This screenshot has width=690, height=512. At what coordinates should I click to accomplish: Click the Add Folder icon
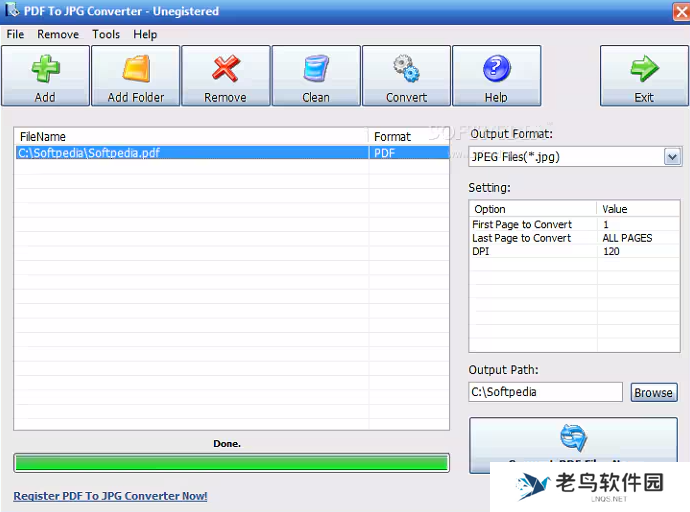click(x=136, y=70)
